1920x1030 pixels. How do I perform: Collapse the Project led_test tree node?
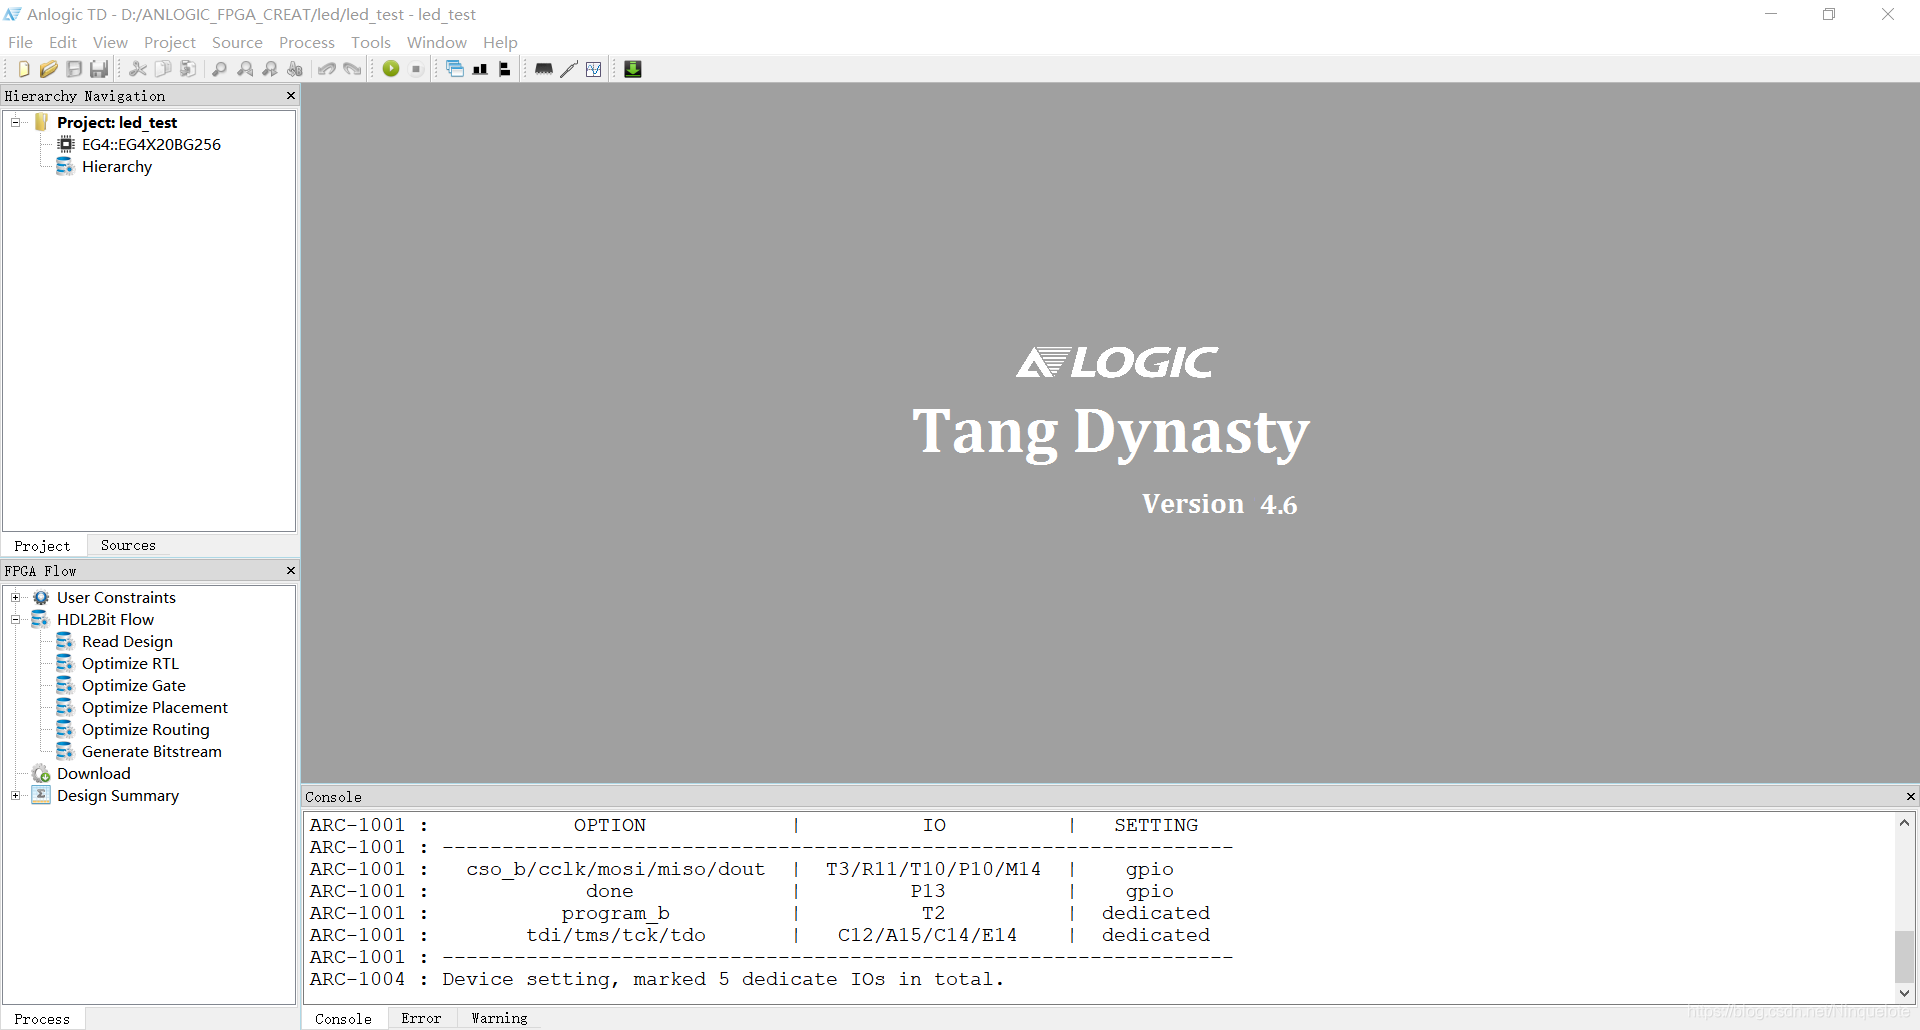[16, 122]
